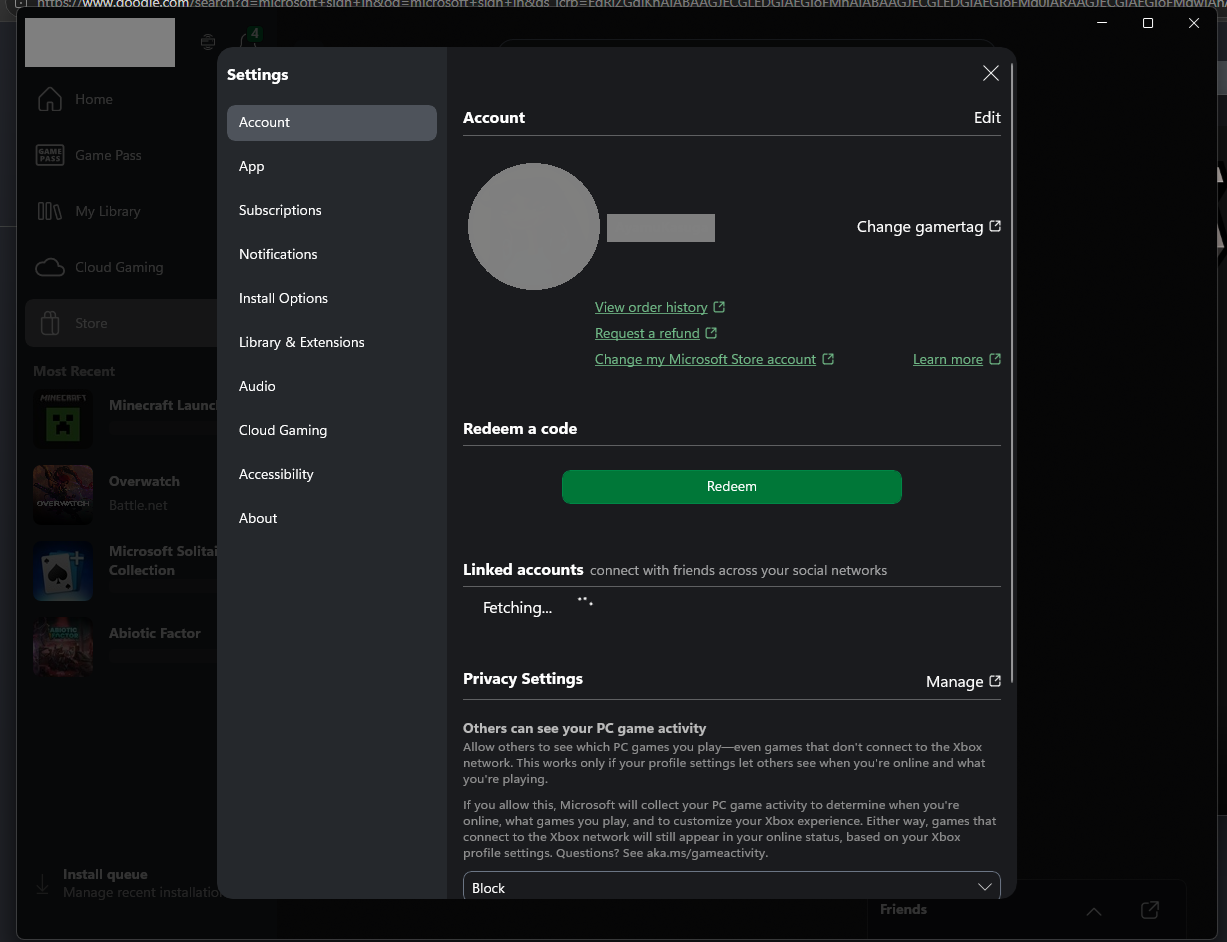Maximize the Xbox app window
1227x942 pixels.
[x=1148, y=23]
